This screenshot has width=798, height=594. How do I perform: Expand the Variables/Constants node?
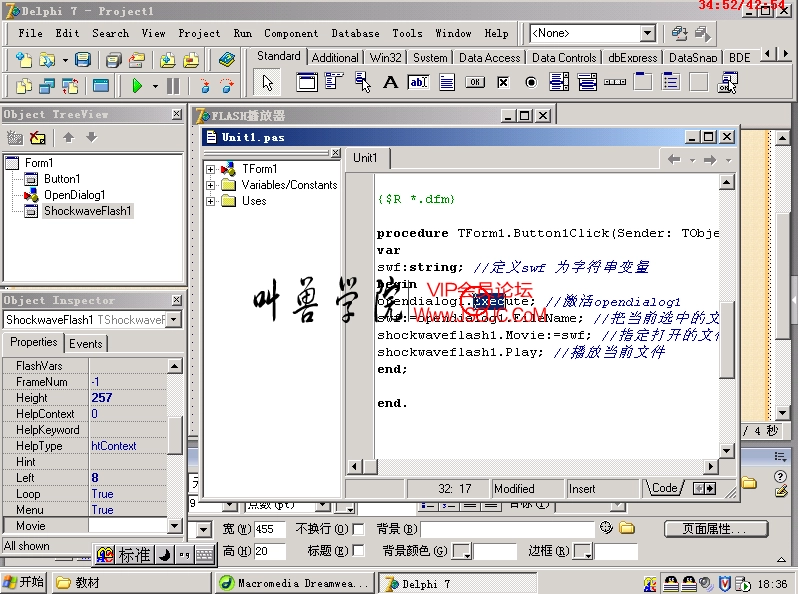pos(210,185)
